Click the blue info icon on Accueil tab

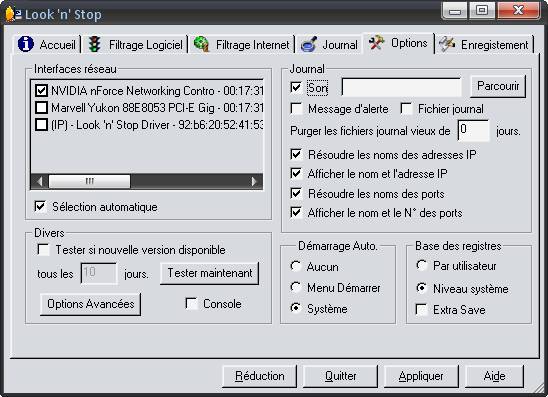coord(26,44)
